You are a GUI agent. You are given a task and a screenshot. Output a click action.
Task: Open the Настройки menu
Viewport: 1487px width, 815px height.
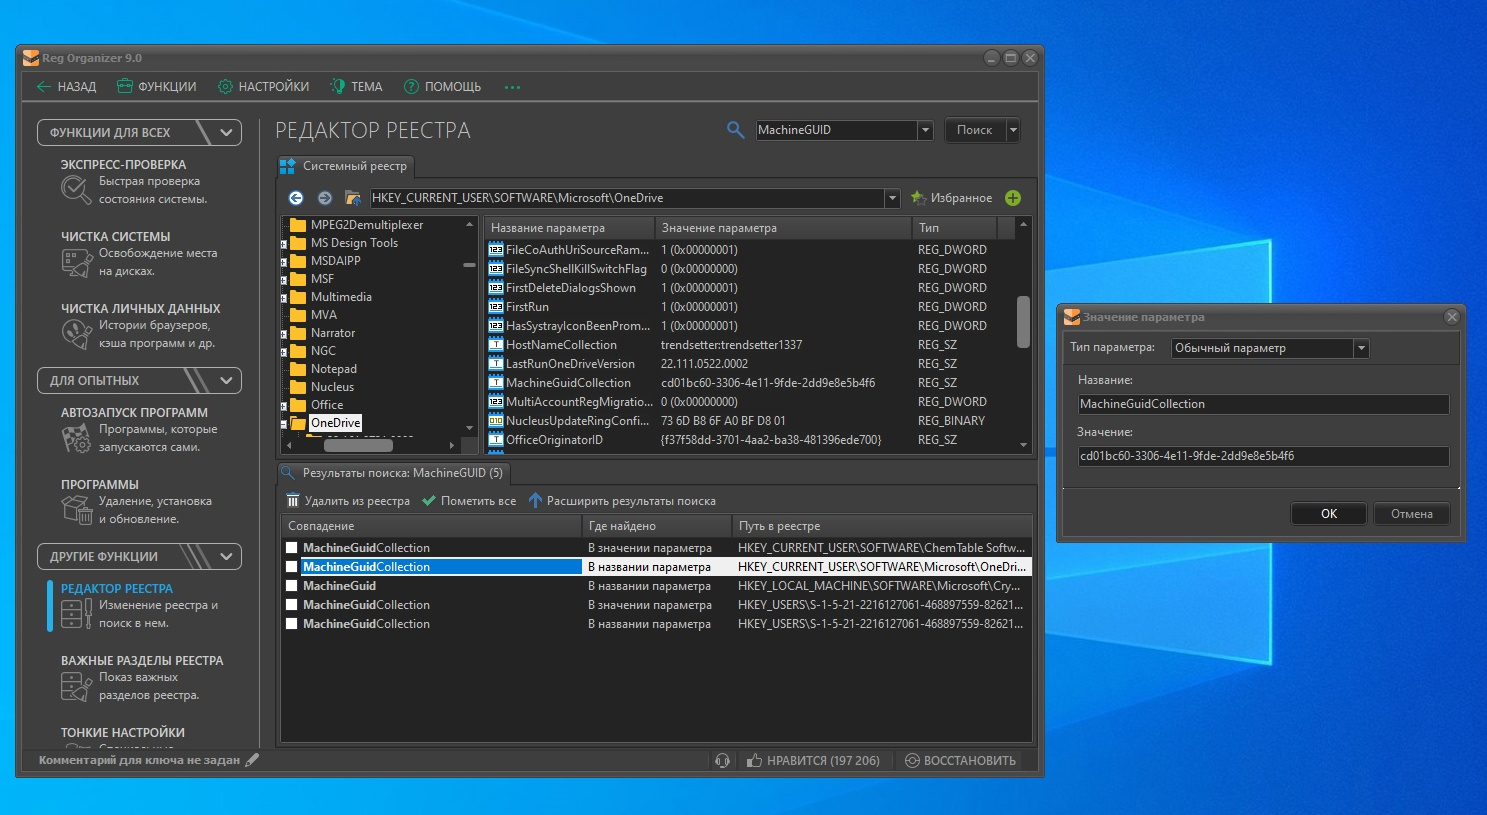264,87
